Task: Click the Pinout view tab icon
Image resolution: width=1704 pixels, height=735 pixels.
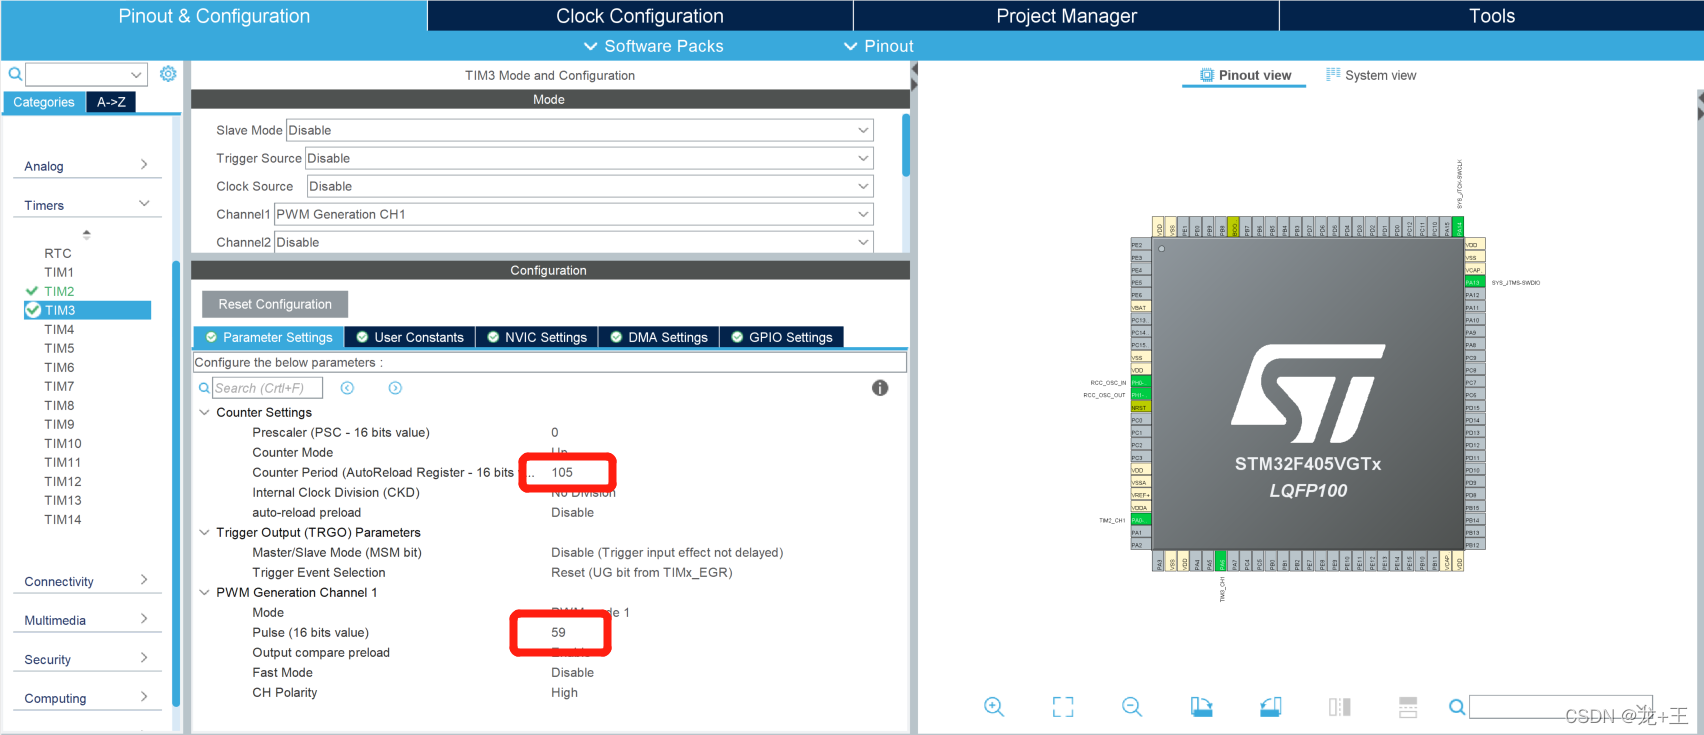Action: (x=1207, y=75)
